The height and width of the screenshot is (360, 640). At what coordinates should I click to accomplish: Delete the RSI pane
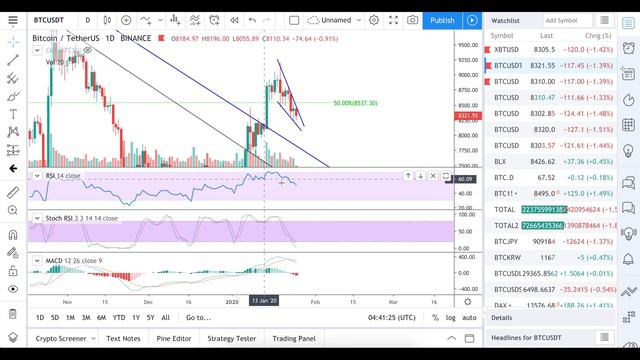[433, 176]
